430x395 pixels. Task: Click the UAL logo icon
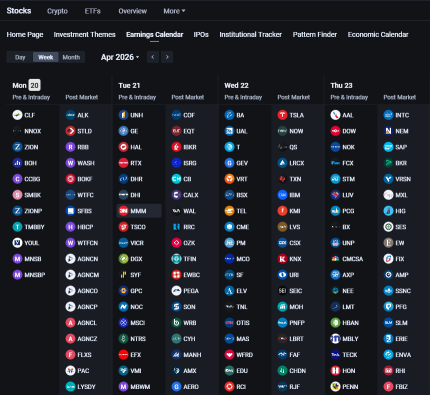[229, 131]
